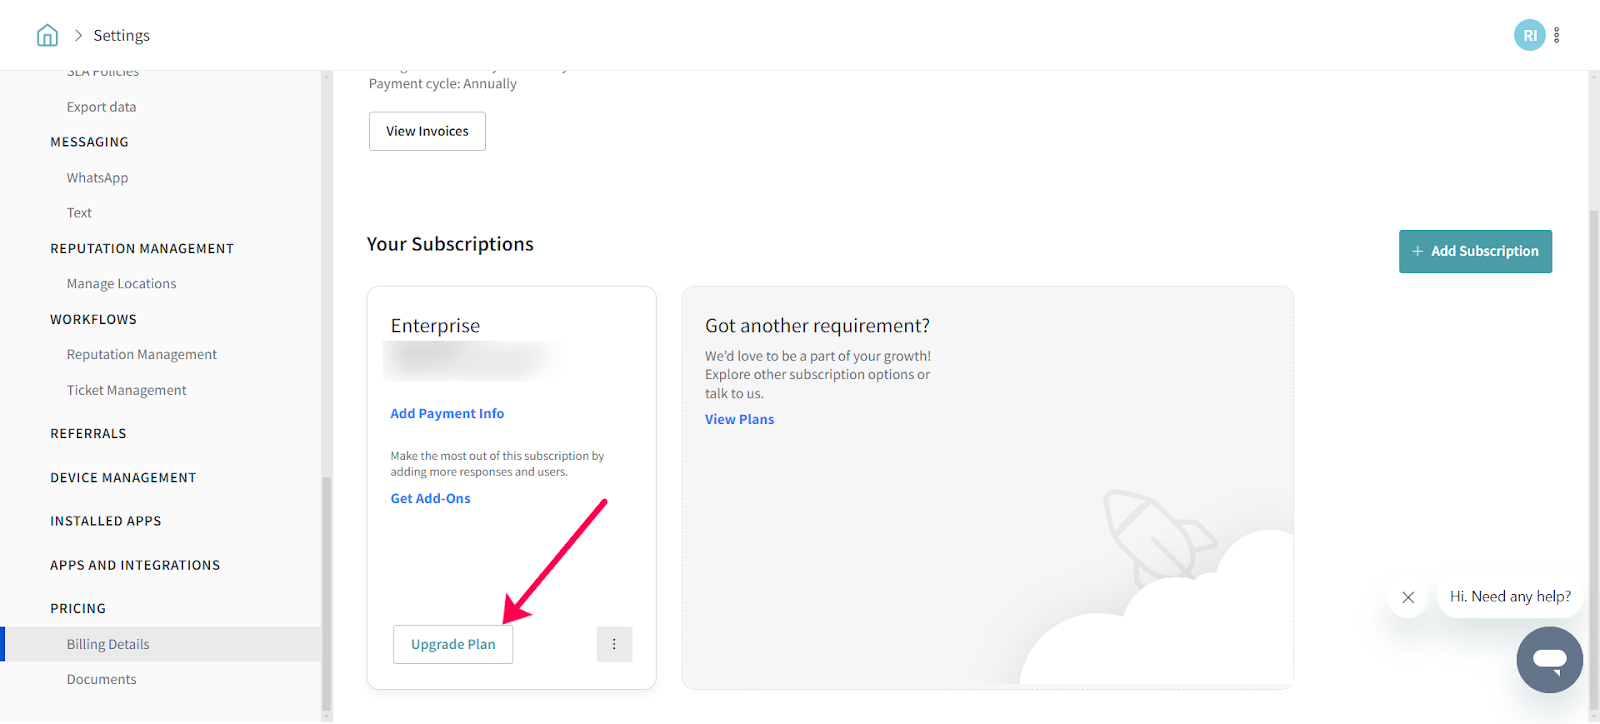Open the chat support widget

pos(1549,660)
